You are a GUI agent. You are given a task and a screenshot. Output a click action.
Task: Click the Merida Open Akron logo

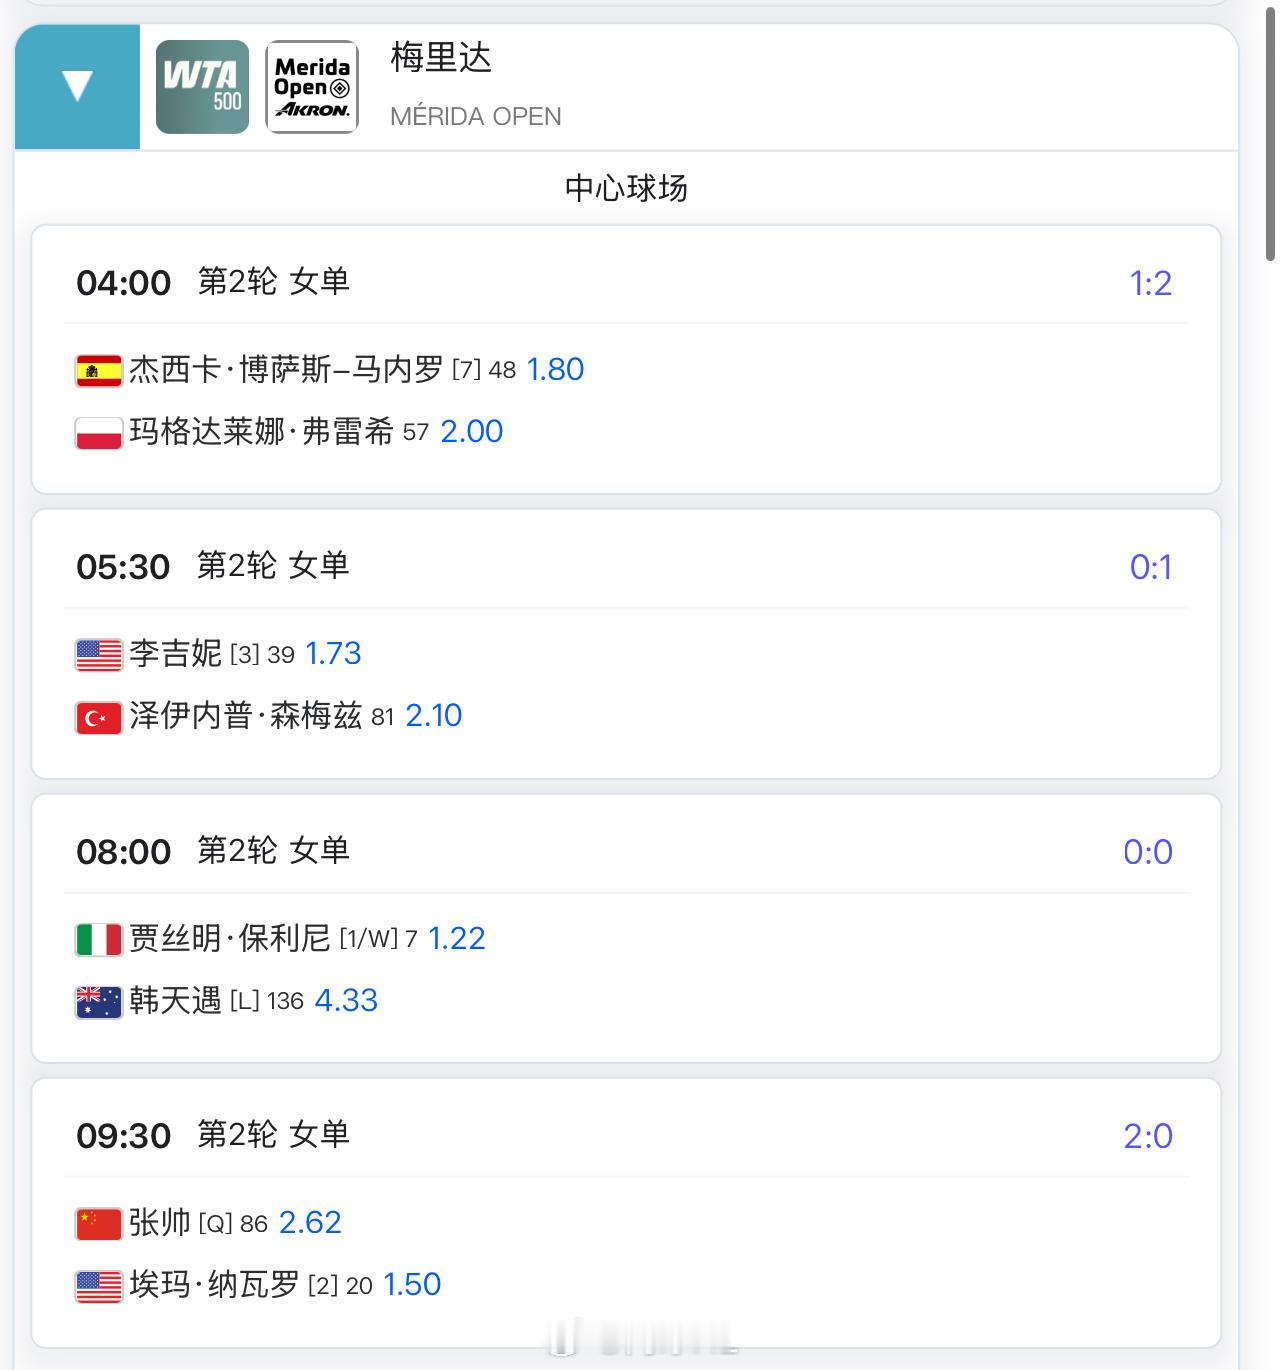311,85
